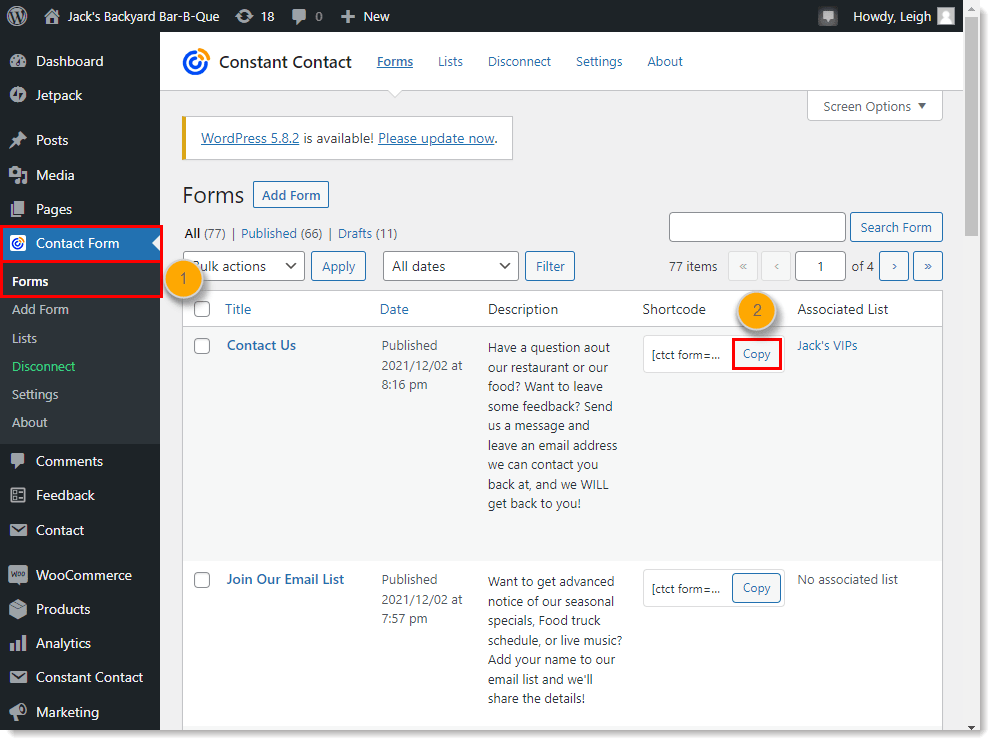Check the select-all checkbox in the forms table header

coord(202,309)
